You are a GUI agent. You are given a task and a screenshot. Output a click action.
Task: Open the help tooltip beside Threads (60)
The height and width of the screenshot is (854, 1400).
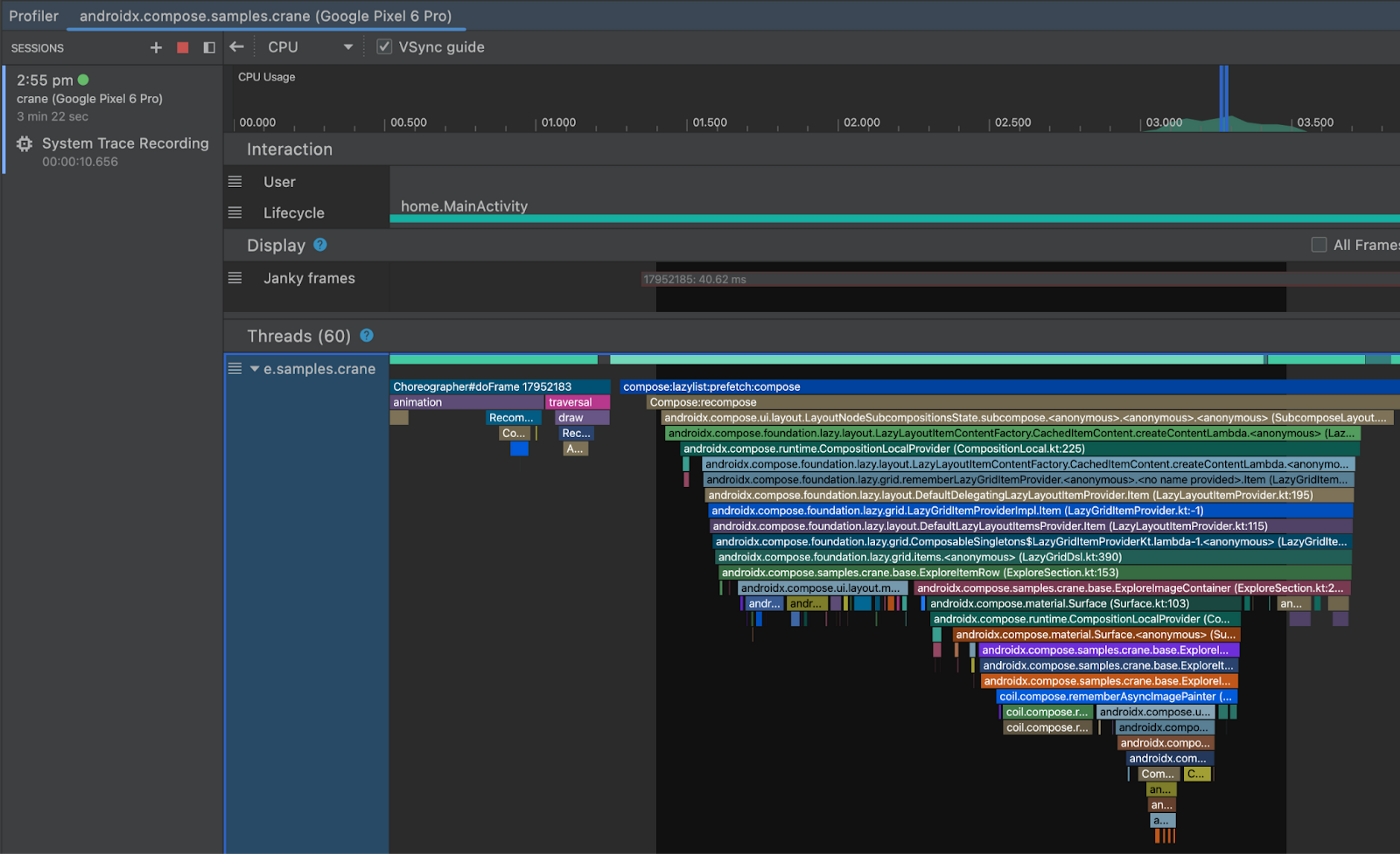pos(367,337)
